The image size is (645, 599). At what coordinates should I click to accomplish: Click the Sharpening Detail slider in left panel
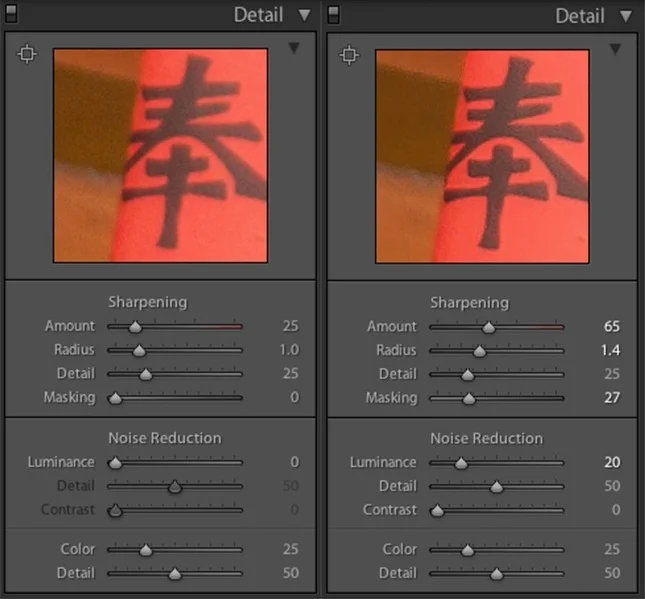tap(175, 374)
